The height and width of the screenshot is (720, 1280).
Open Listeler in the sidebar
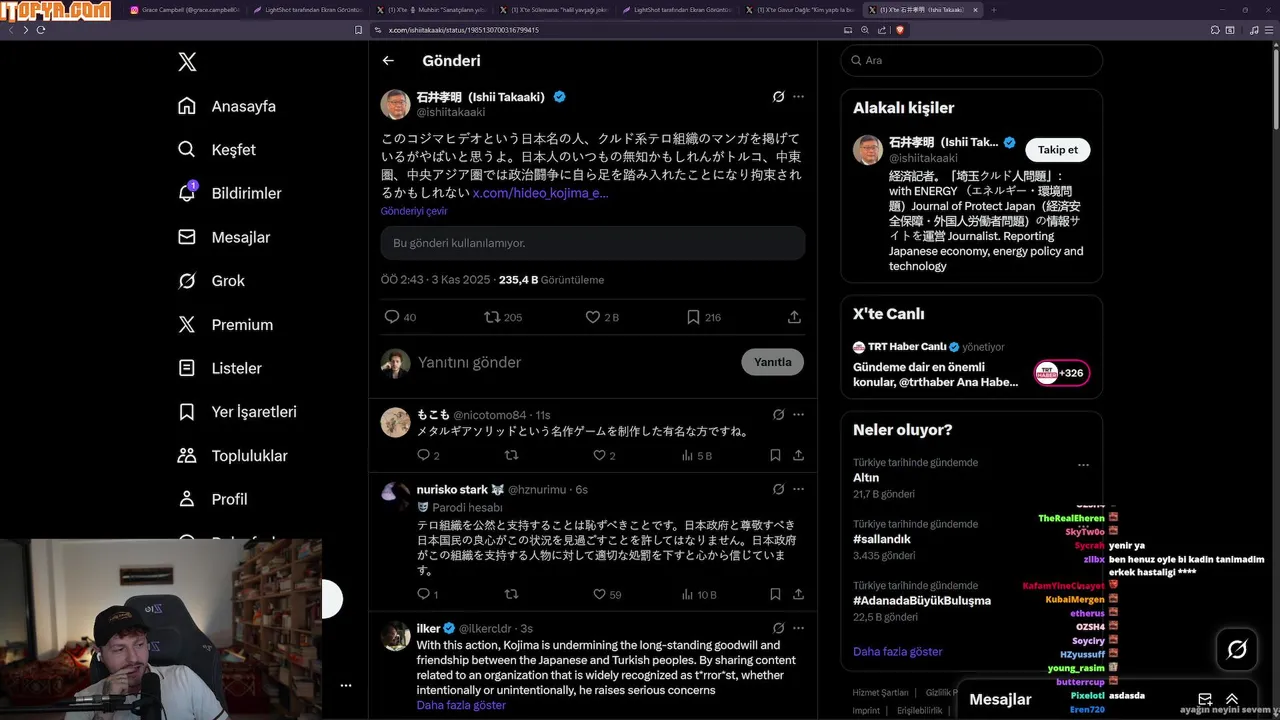(220, 368)
